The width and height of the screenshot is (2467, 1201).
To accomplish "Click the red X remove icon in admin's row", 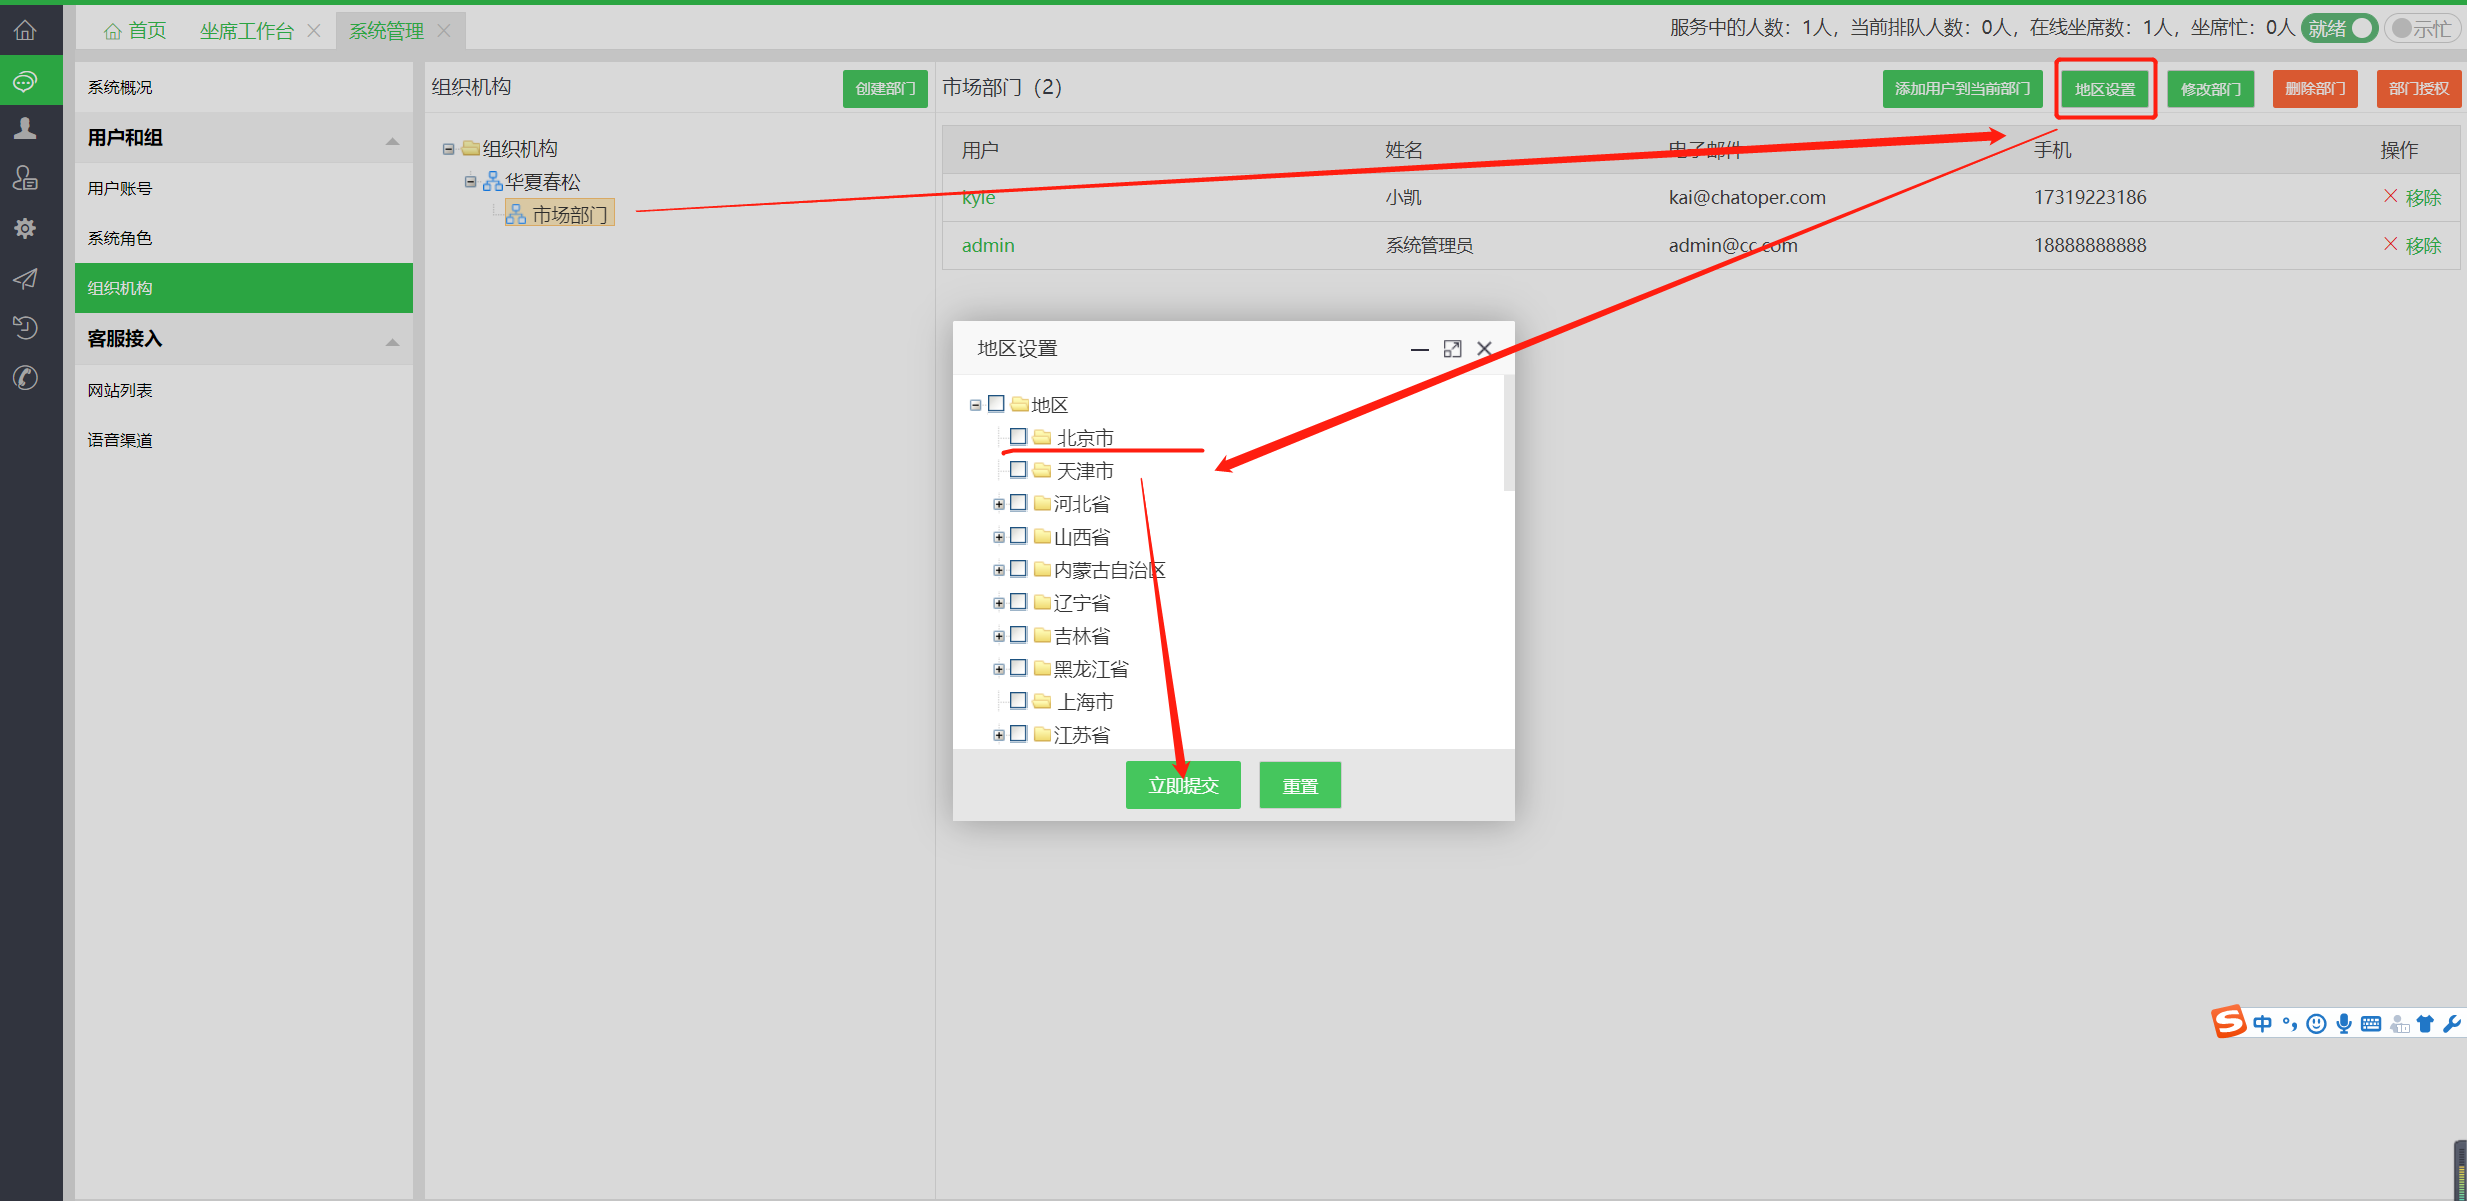I will click(x=2390, y=244).
